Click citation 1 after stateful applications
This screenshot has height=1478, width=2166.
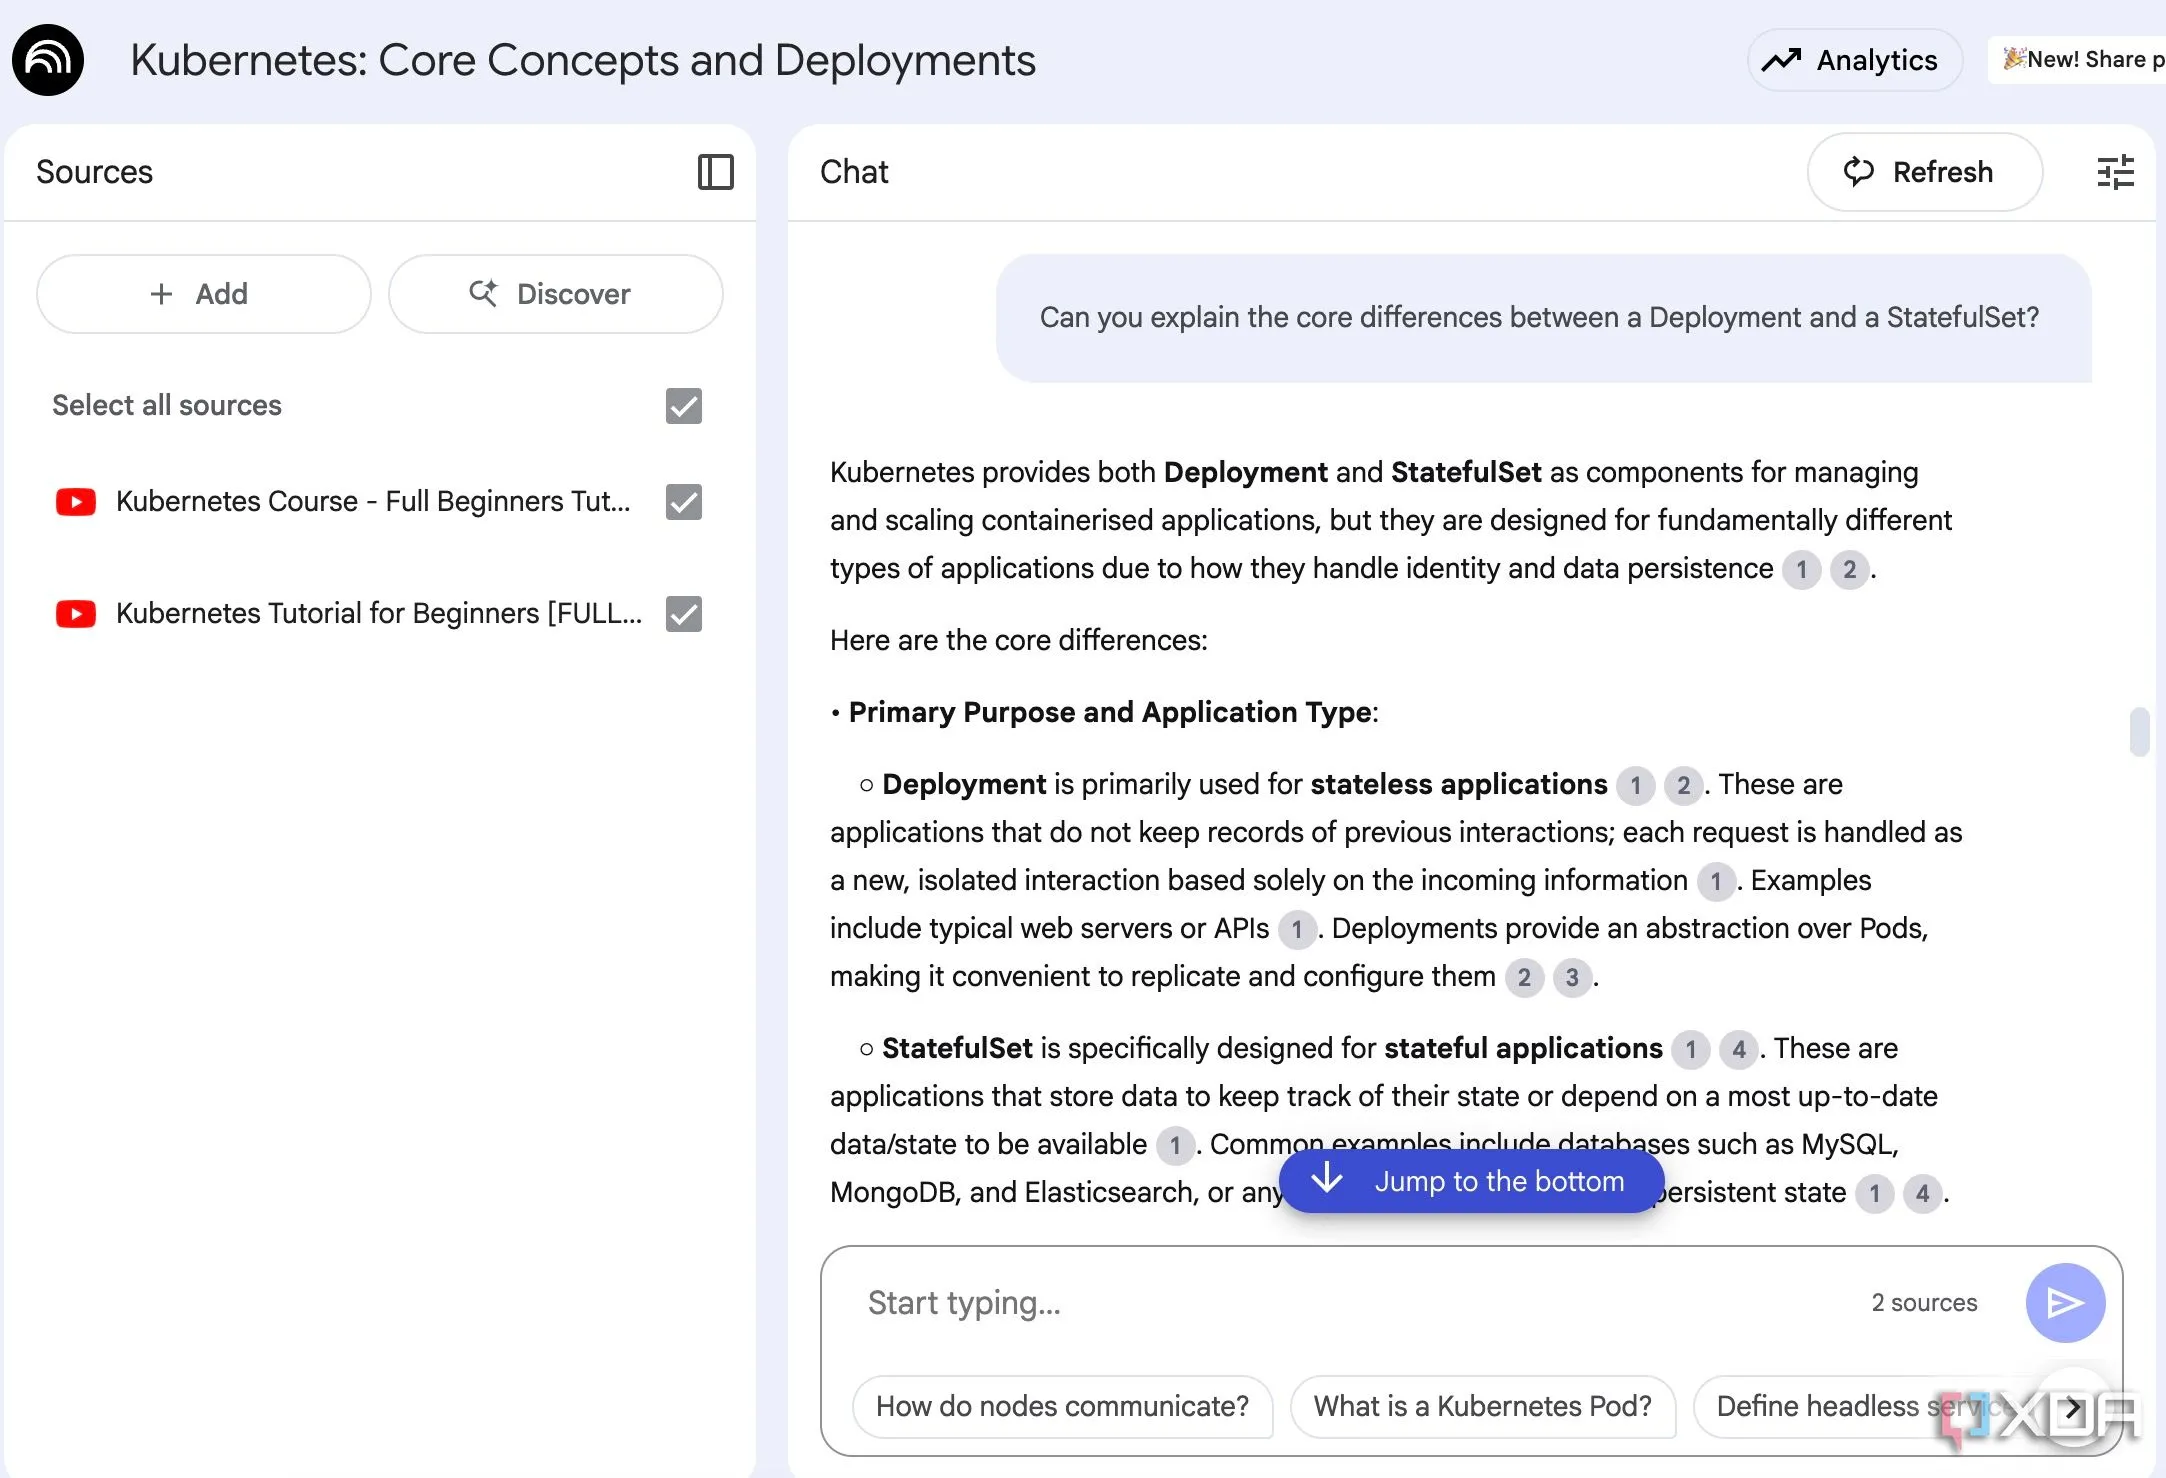pyautogui.click(x=1691, y=1050)
